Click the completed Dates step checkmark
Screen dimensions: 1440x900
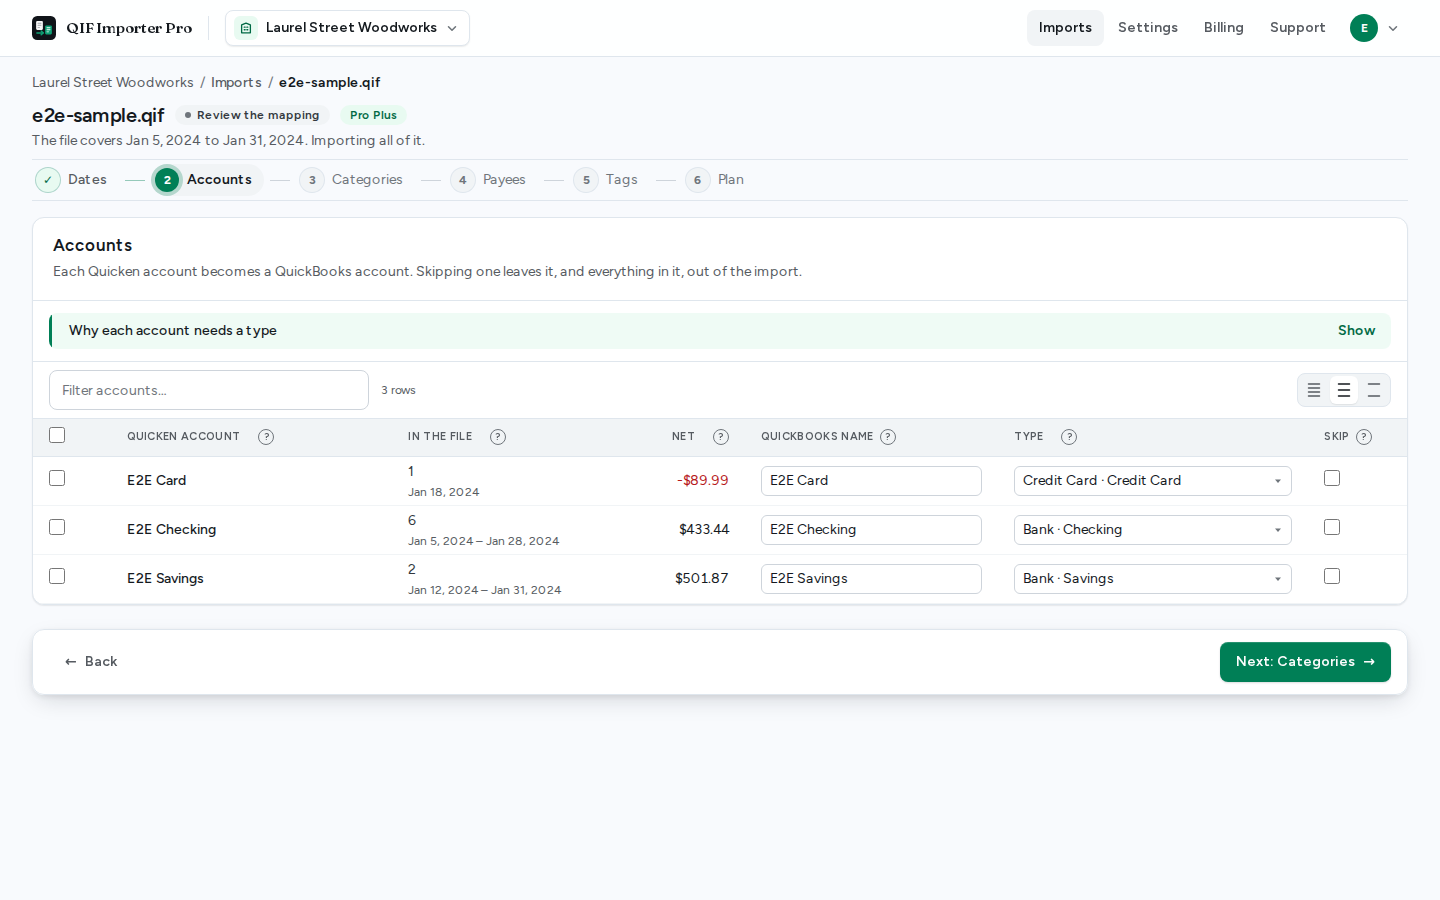[48, 180]
